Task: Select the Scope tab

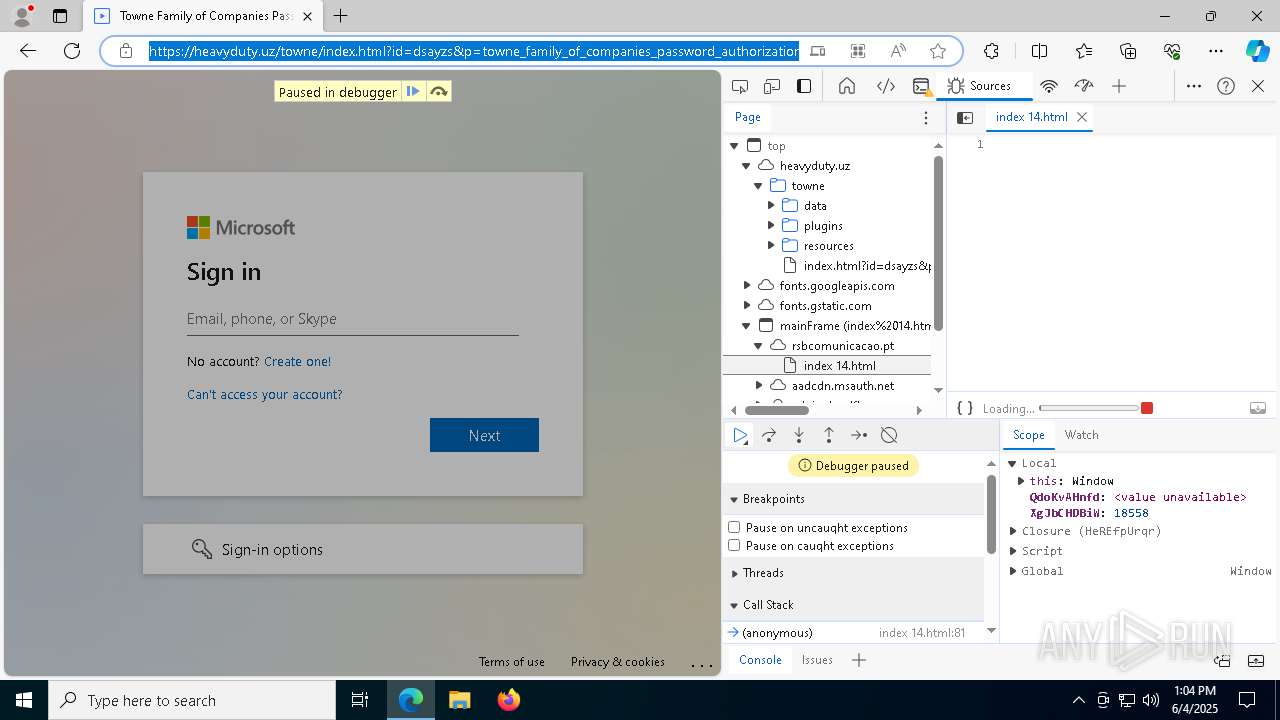Action: pyautogui.click(x=1028, y=435)
